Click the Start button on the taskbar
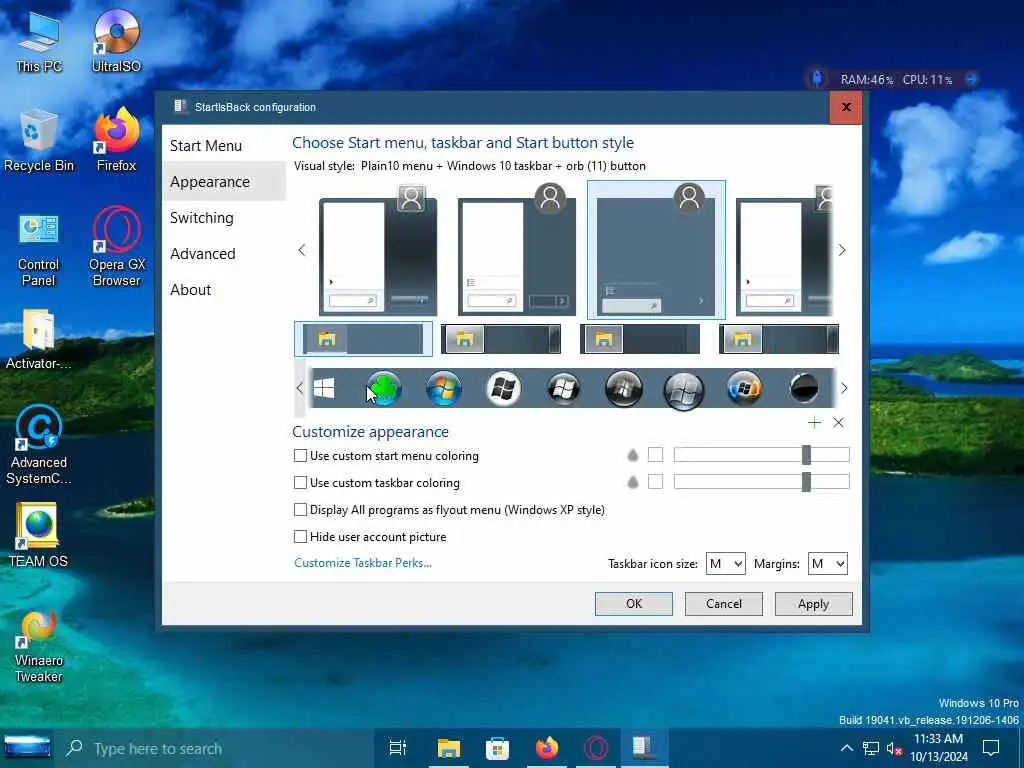Image resolution: width=1024 pixels, height=768 pixels. click(27, 748)
